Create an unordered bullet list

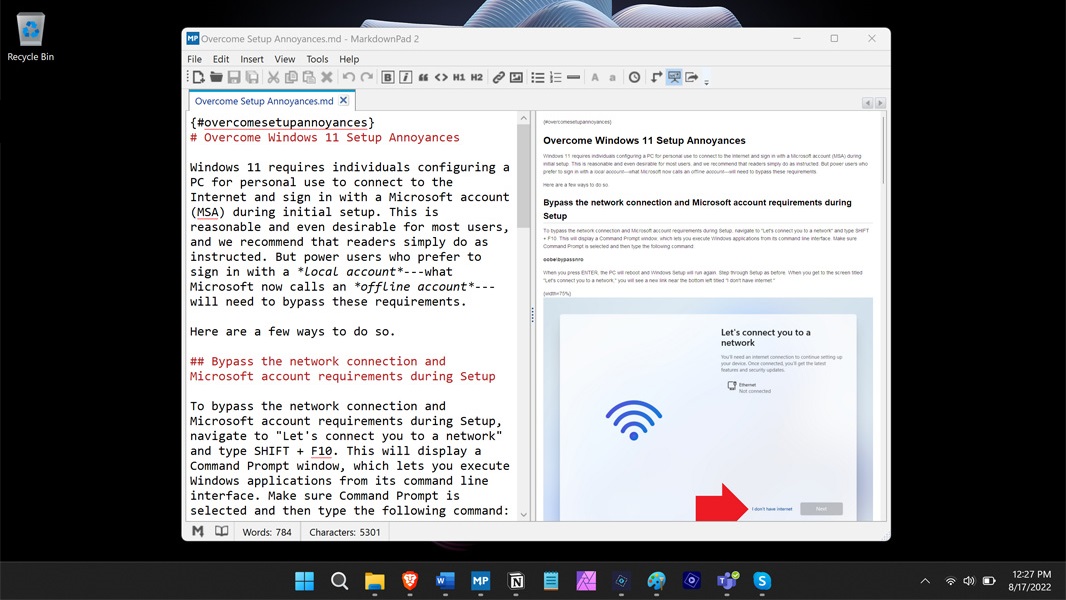(x=538, y=77)
